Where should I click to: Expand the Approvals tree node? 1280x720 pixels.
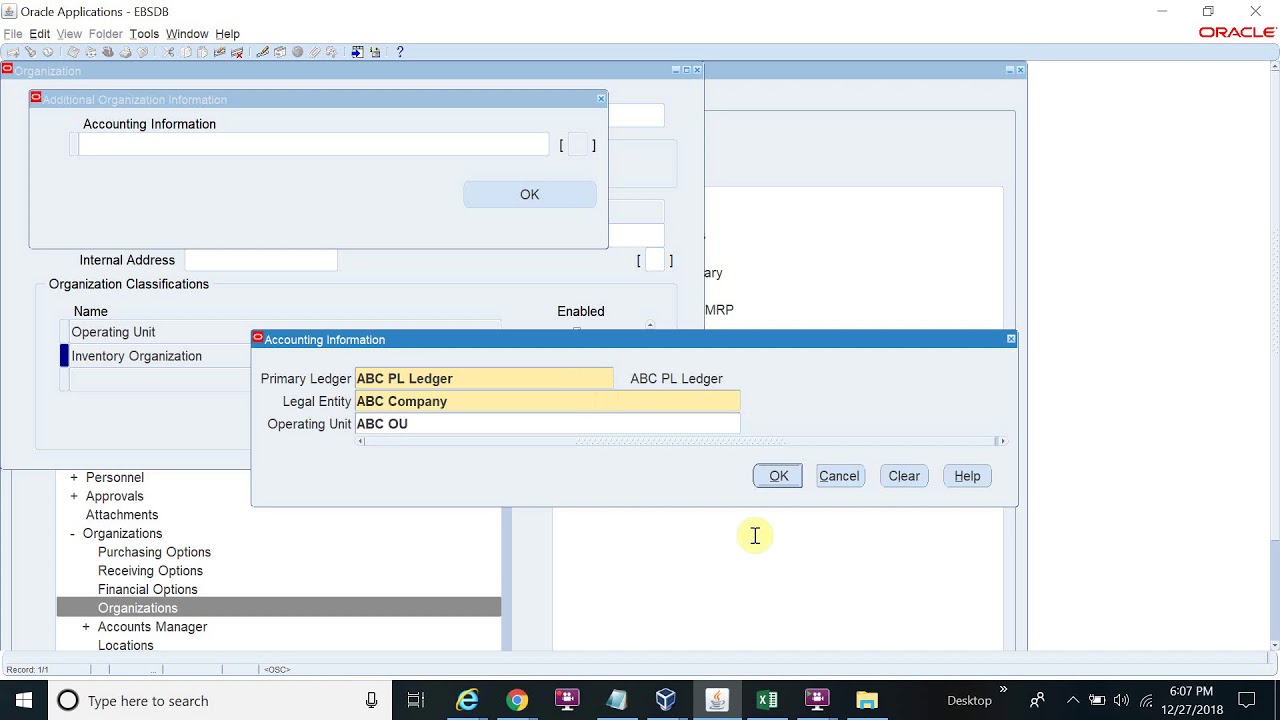(73, 496)
